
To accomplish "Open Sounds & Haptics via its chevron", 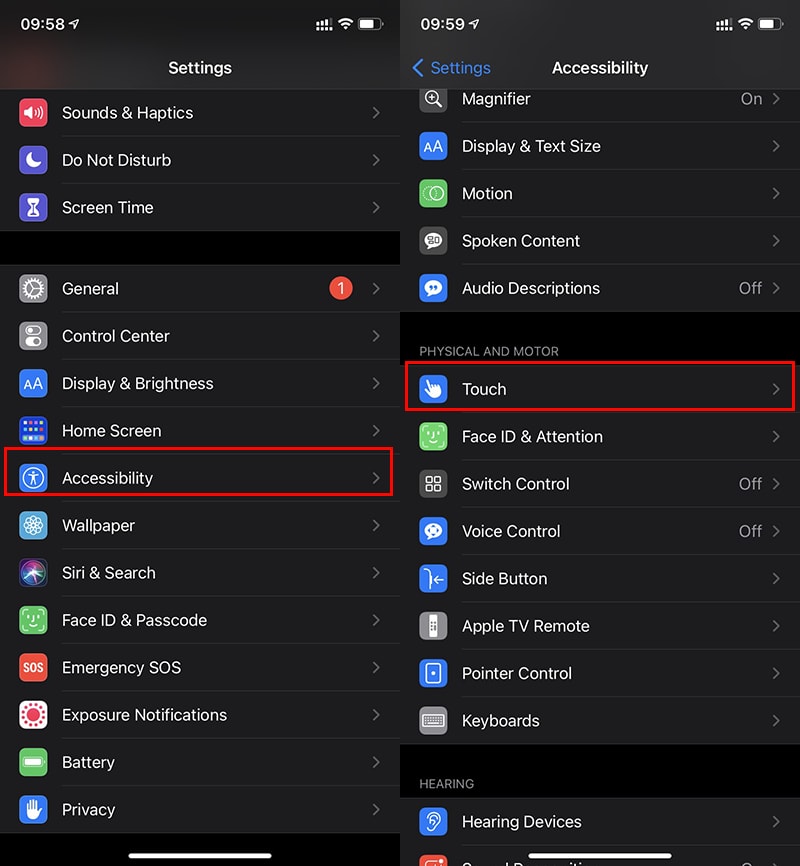I will tap(376, 113).
